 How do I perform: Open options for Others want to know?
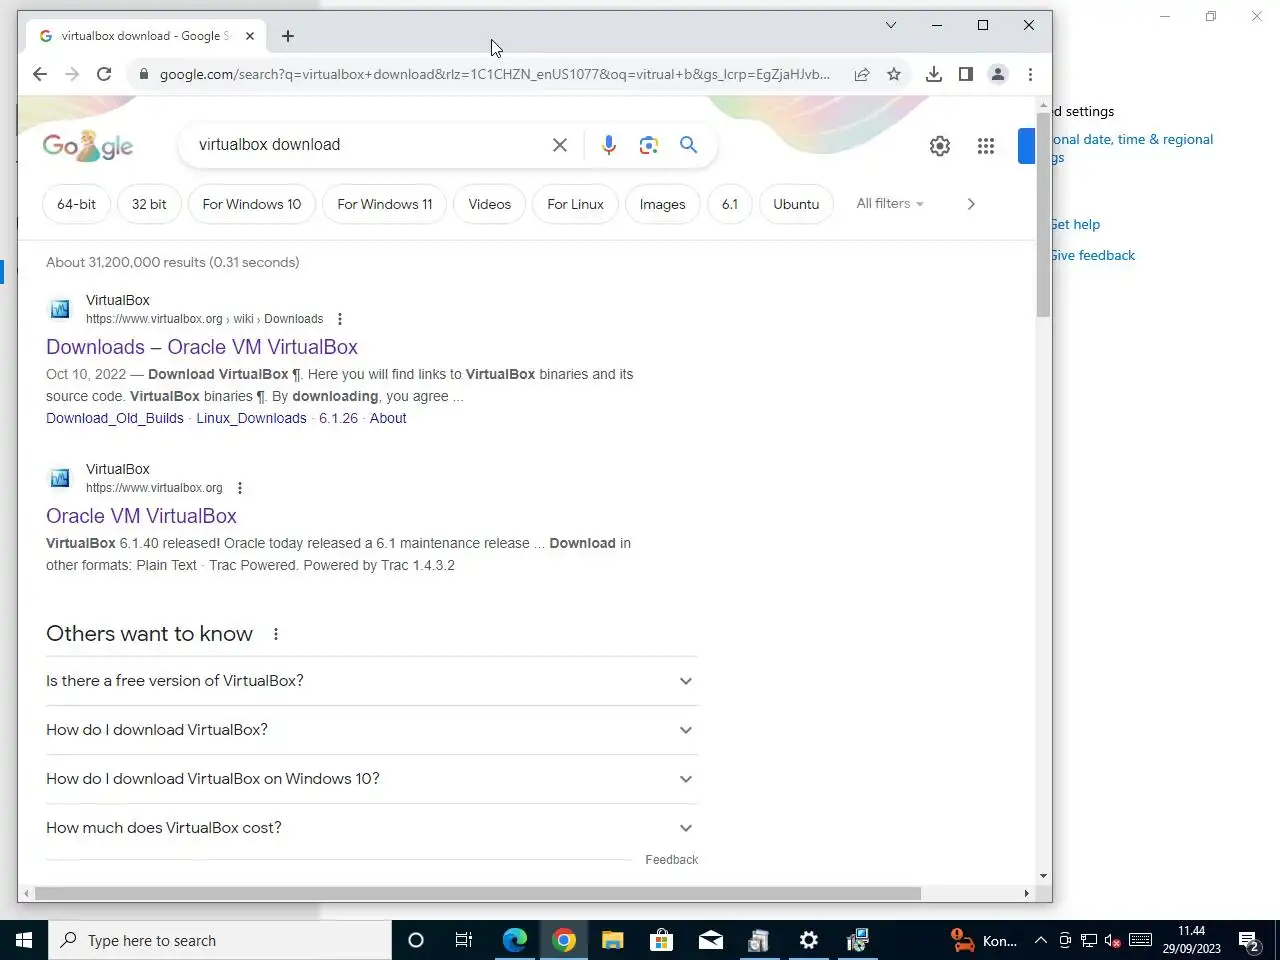click(x=276, y=634)
